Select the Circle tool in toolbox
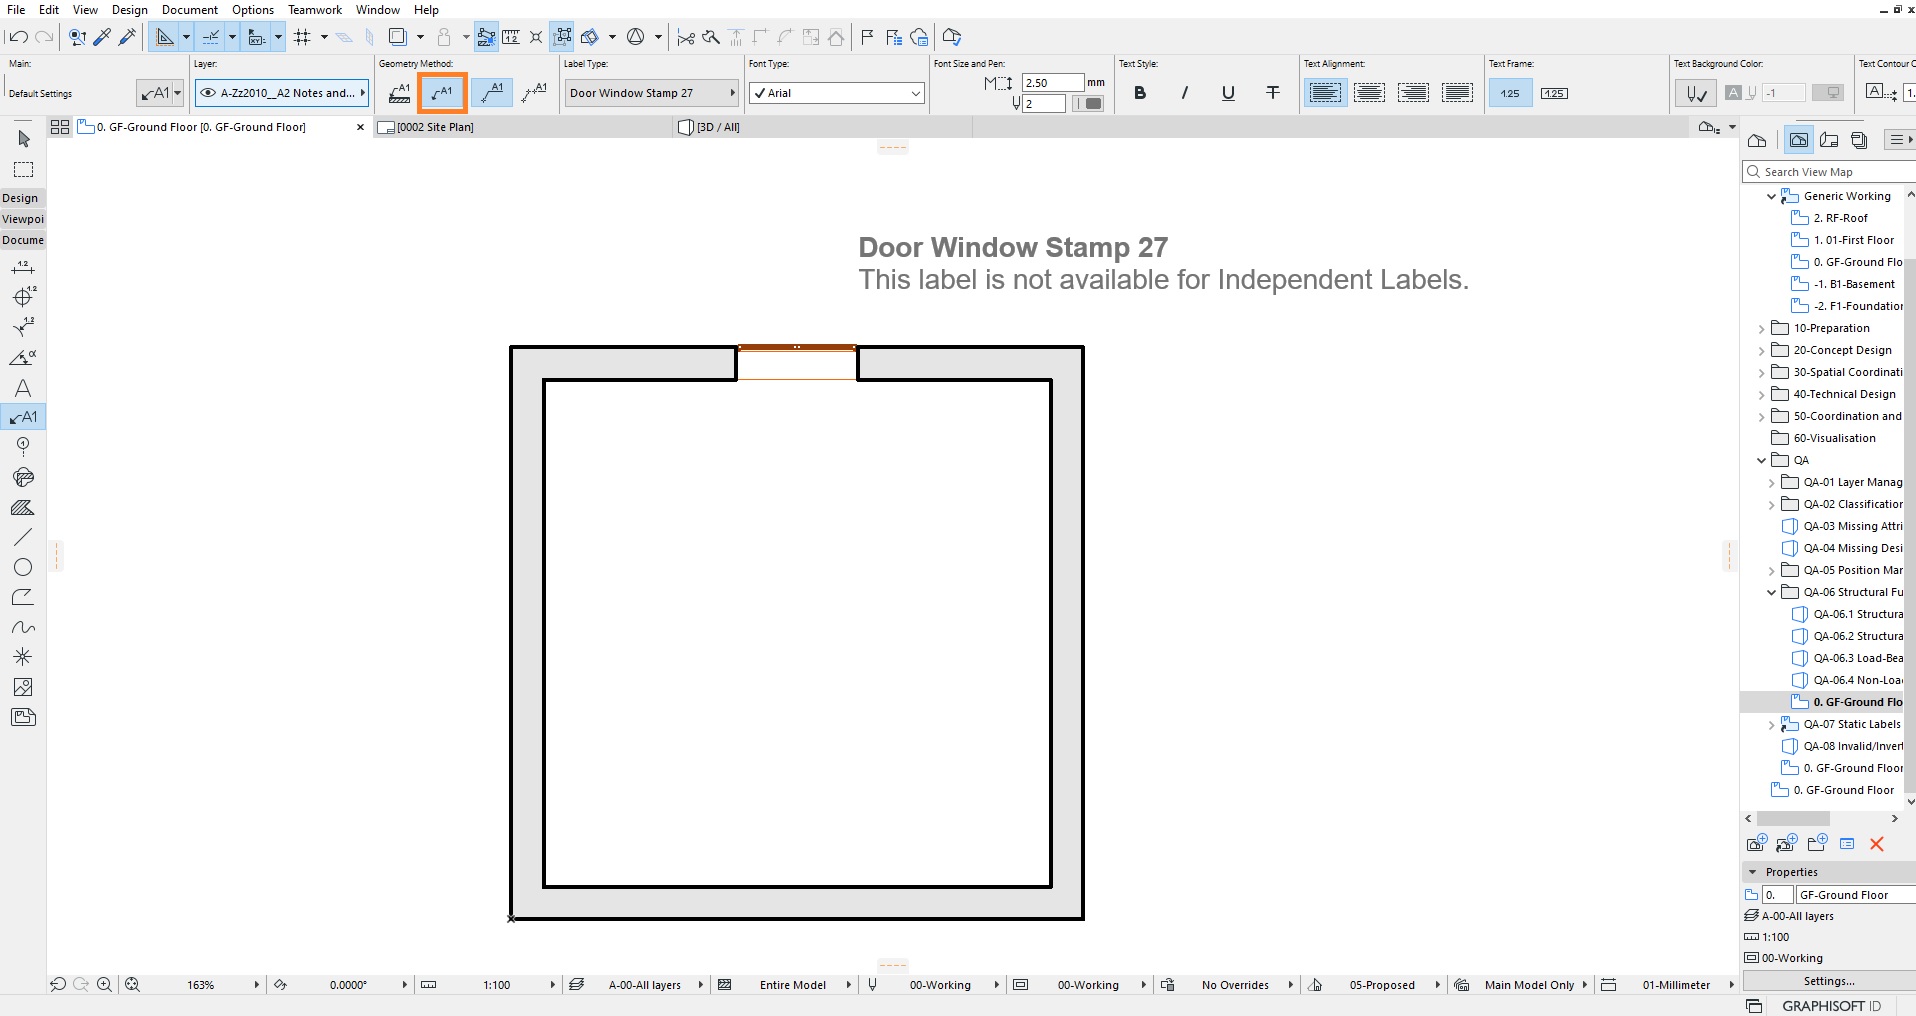This screenshot has height=1016, width=1916. pos(23,567)
